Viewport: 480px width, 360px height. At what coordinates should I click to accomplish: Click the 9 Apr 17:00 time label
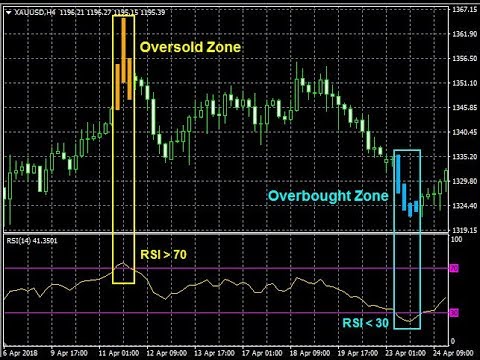(69, 353)
